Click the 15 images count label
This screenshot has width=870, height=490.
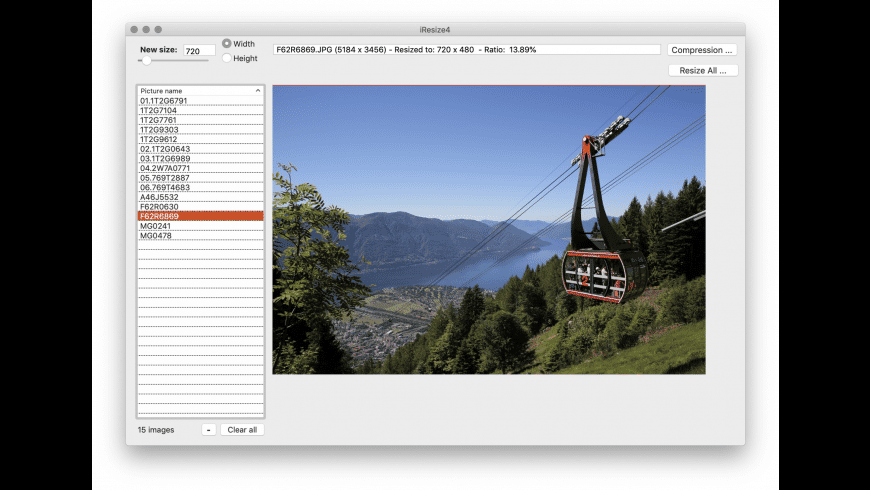coord(156,430)
